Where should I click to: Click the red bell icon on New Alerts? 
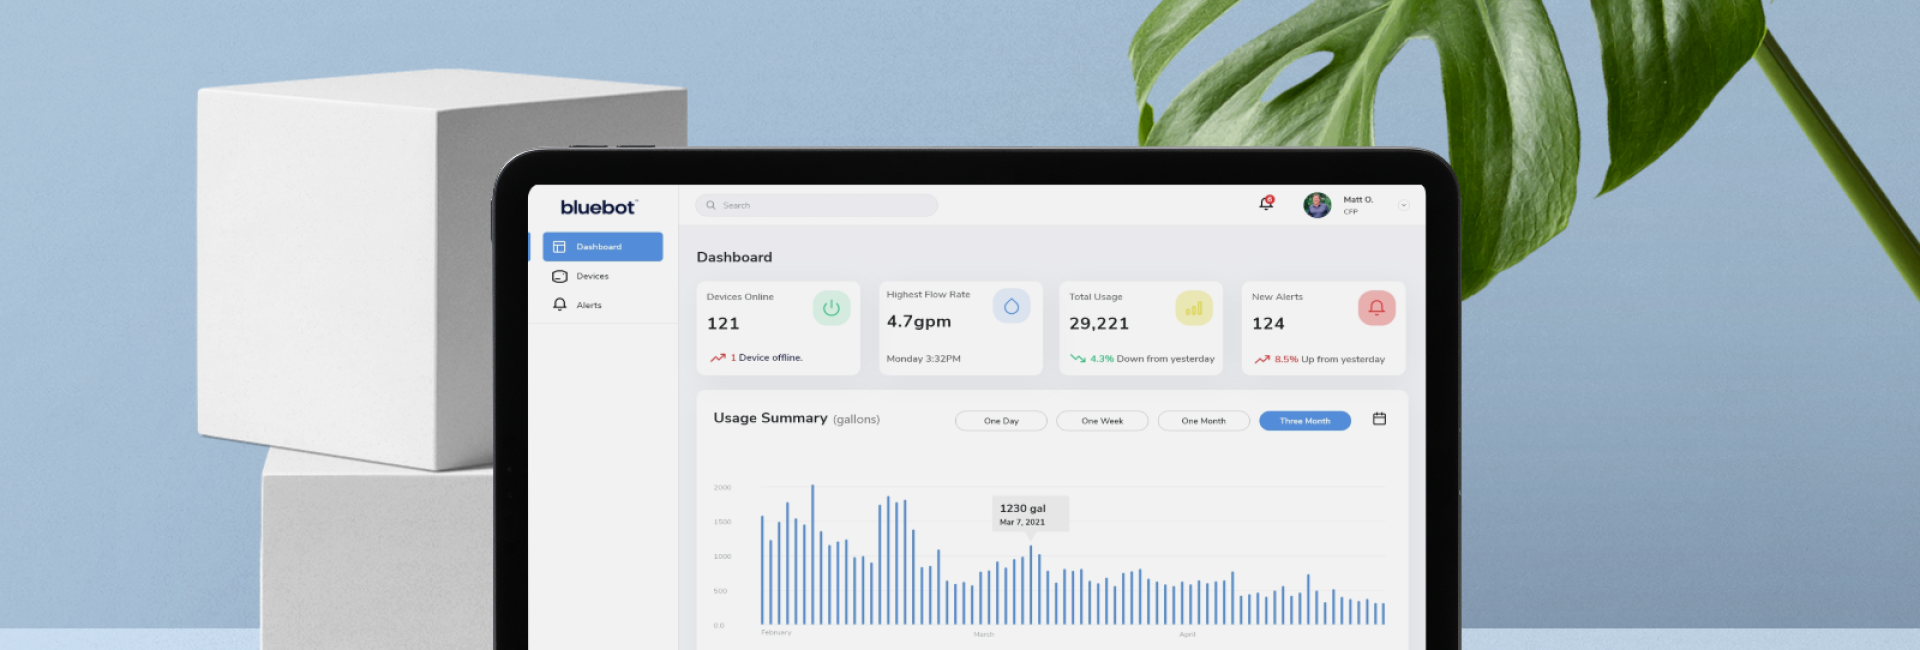tap(1377, 308)
